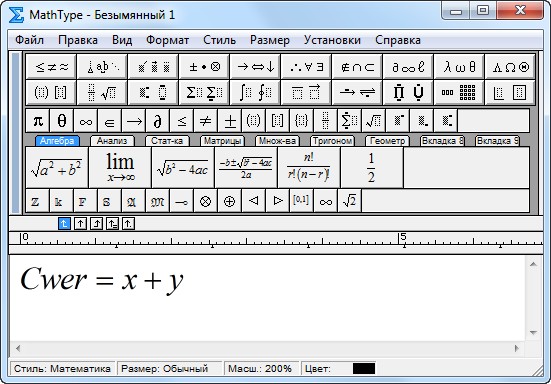Insert right arrow symbol in small bar
The width and height of the screenshot is (551, 384).
point(134,121)
